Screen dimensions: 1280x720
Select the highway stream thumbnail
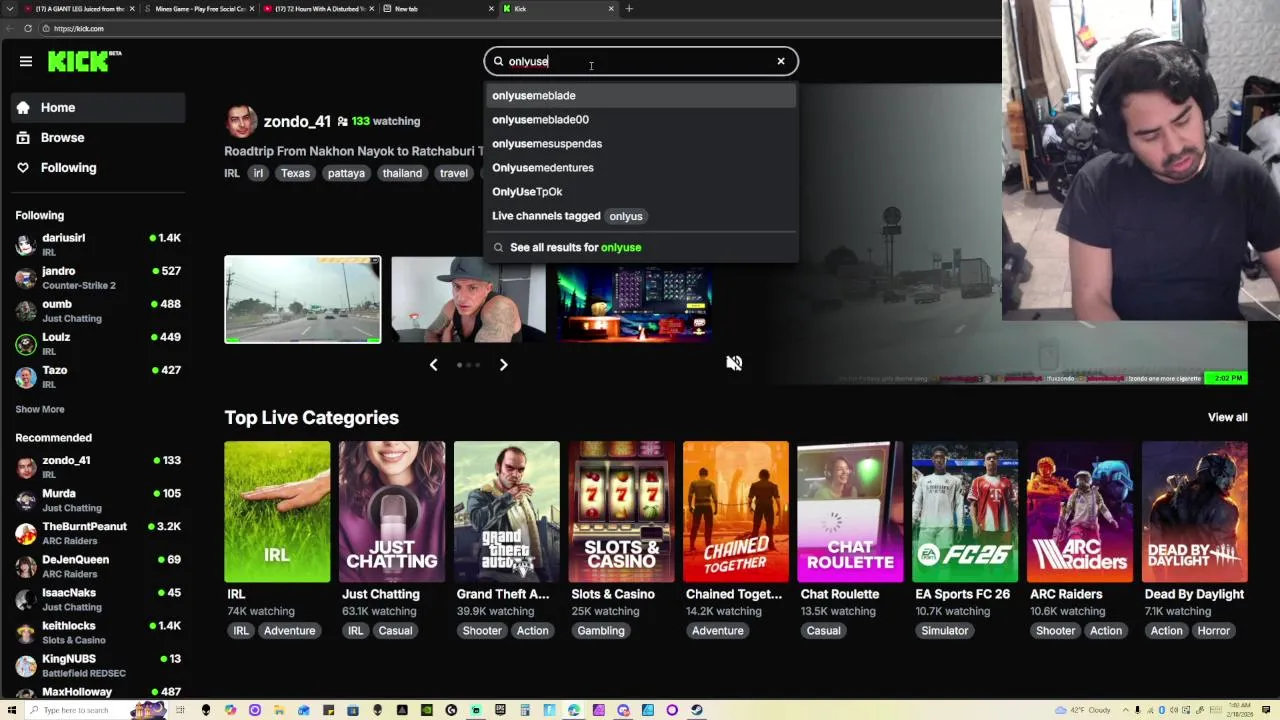303,299
